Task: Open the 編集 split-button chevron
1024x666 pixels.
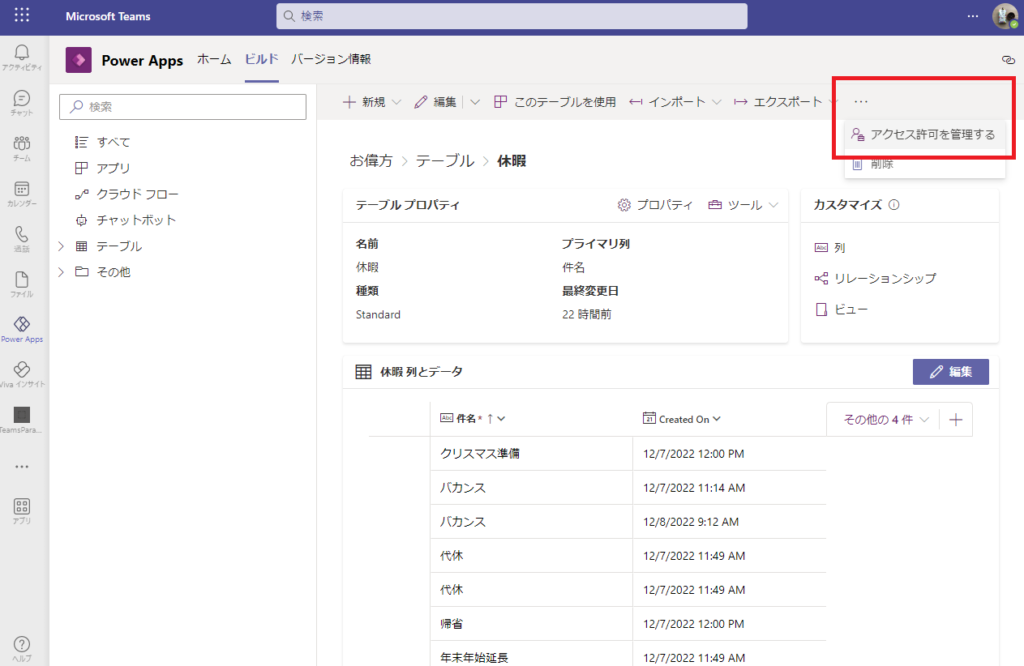Action: tap(475, 102)
